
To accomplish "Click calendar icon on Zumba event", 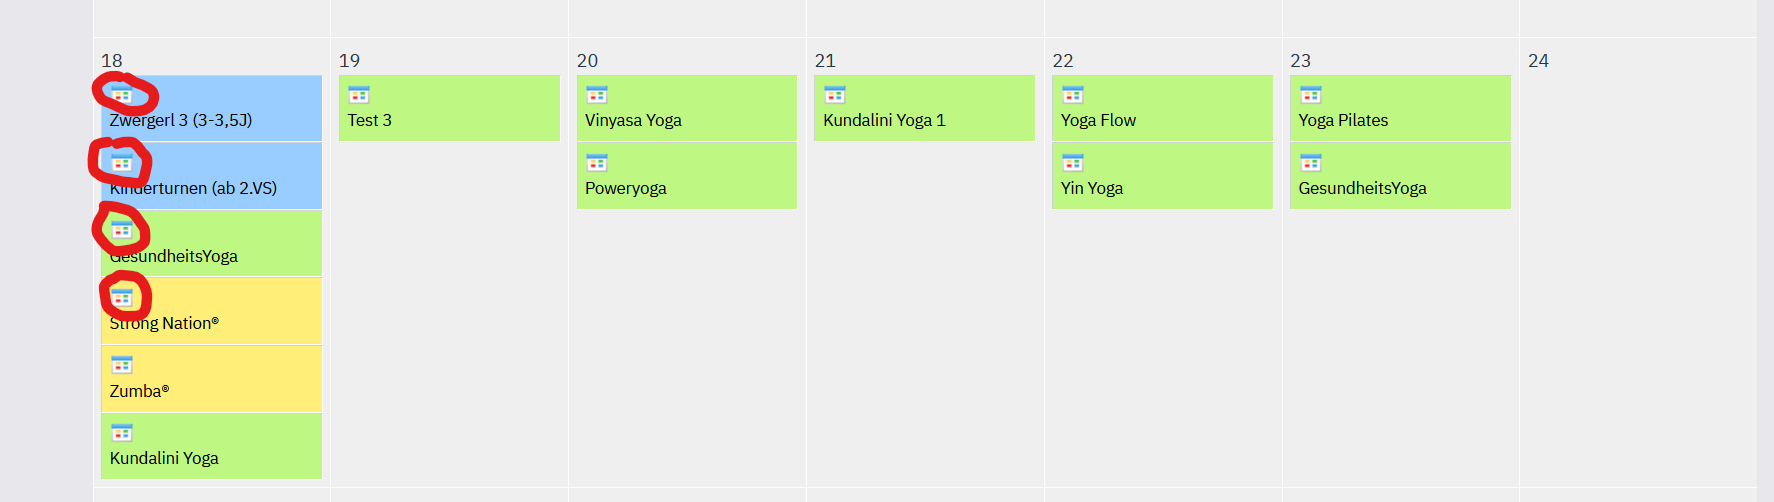I will point(122,365).
